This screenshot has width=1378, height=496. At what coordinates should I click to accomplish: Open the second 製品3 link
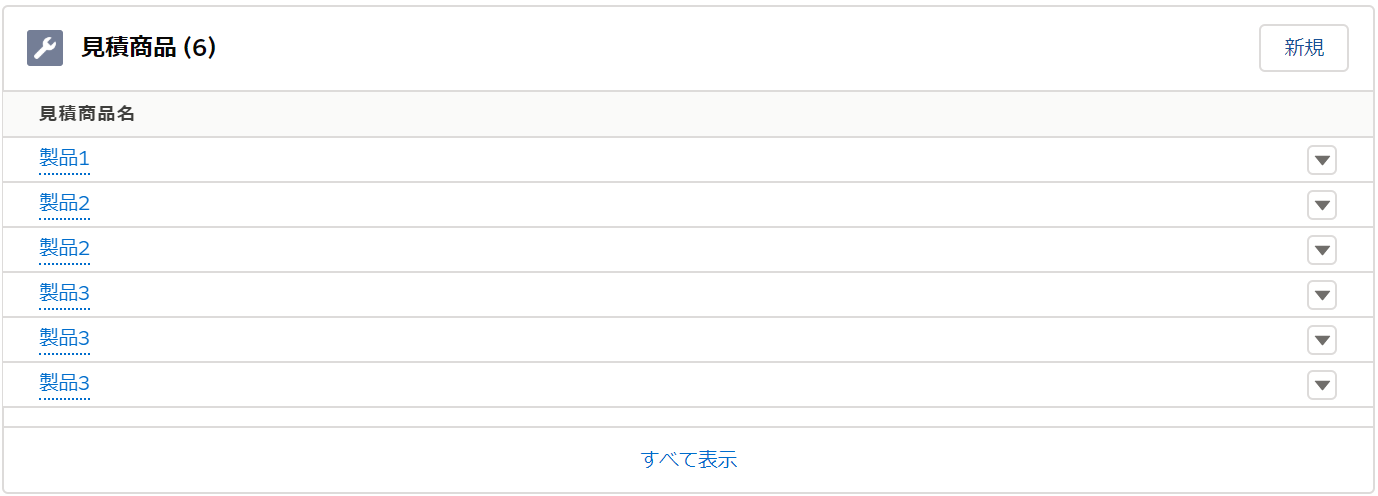pos(64,339)
